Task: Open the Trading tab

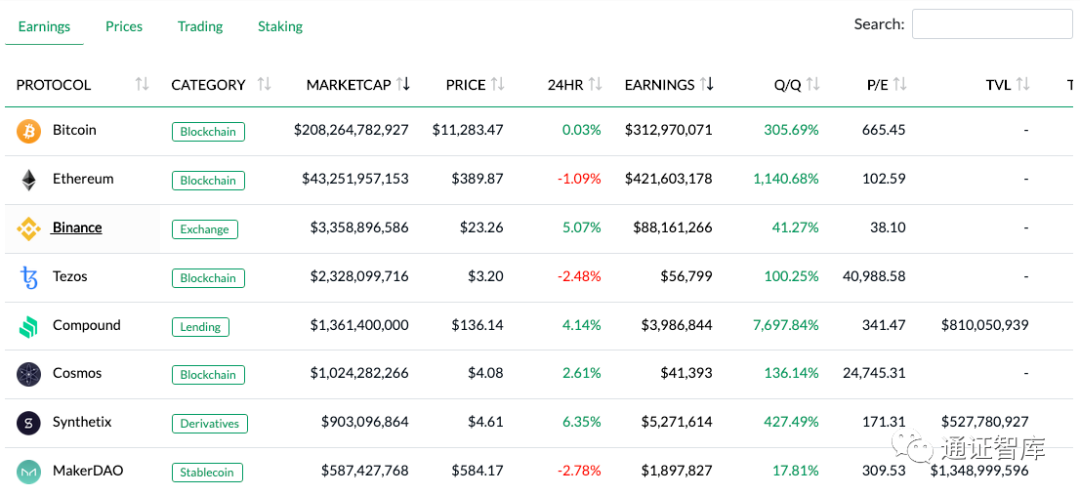Action: coord(200,27)
